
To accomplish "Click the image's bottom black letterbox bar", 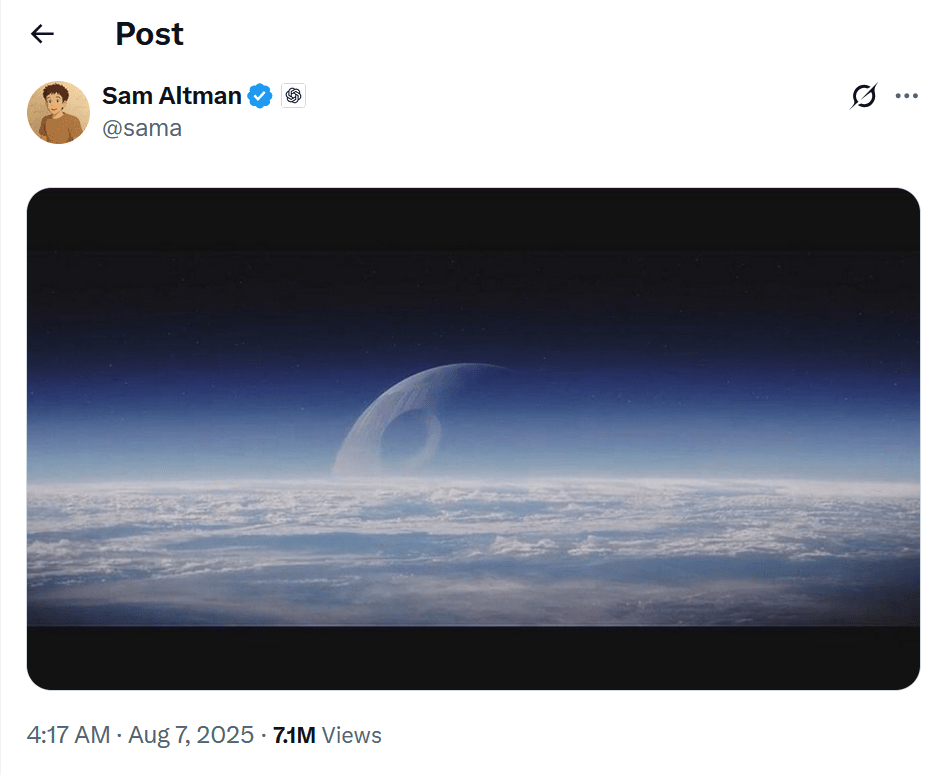I will click(x=473, y=657).
